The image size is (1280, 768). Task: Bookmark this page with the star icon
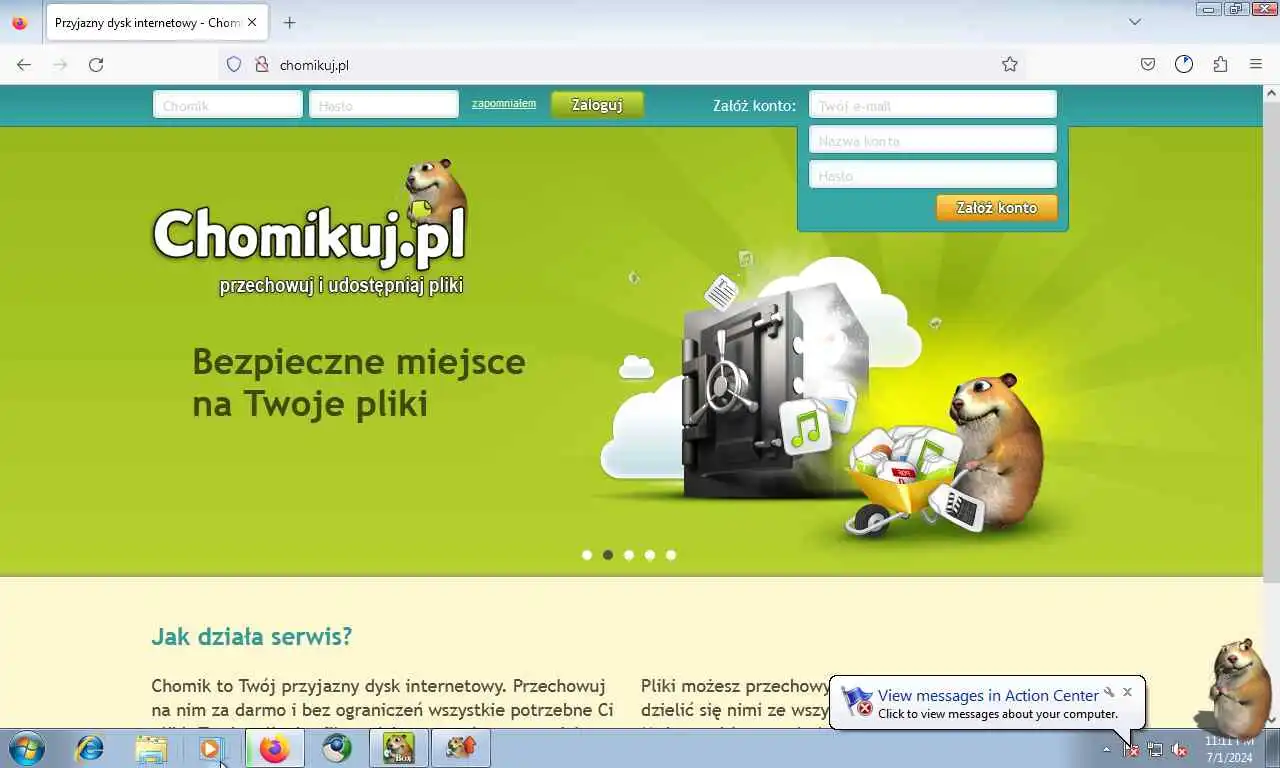(1010, 65)
